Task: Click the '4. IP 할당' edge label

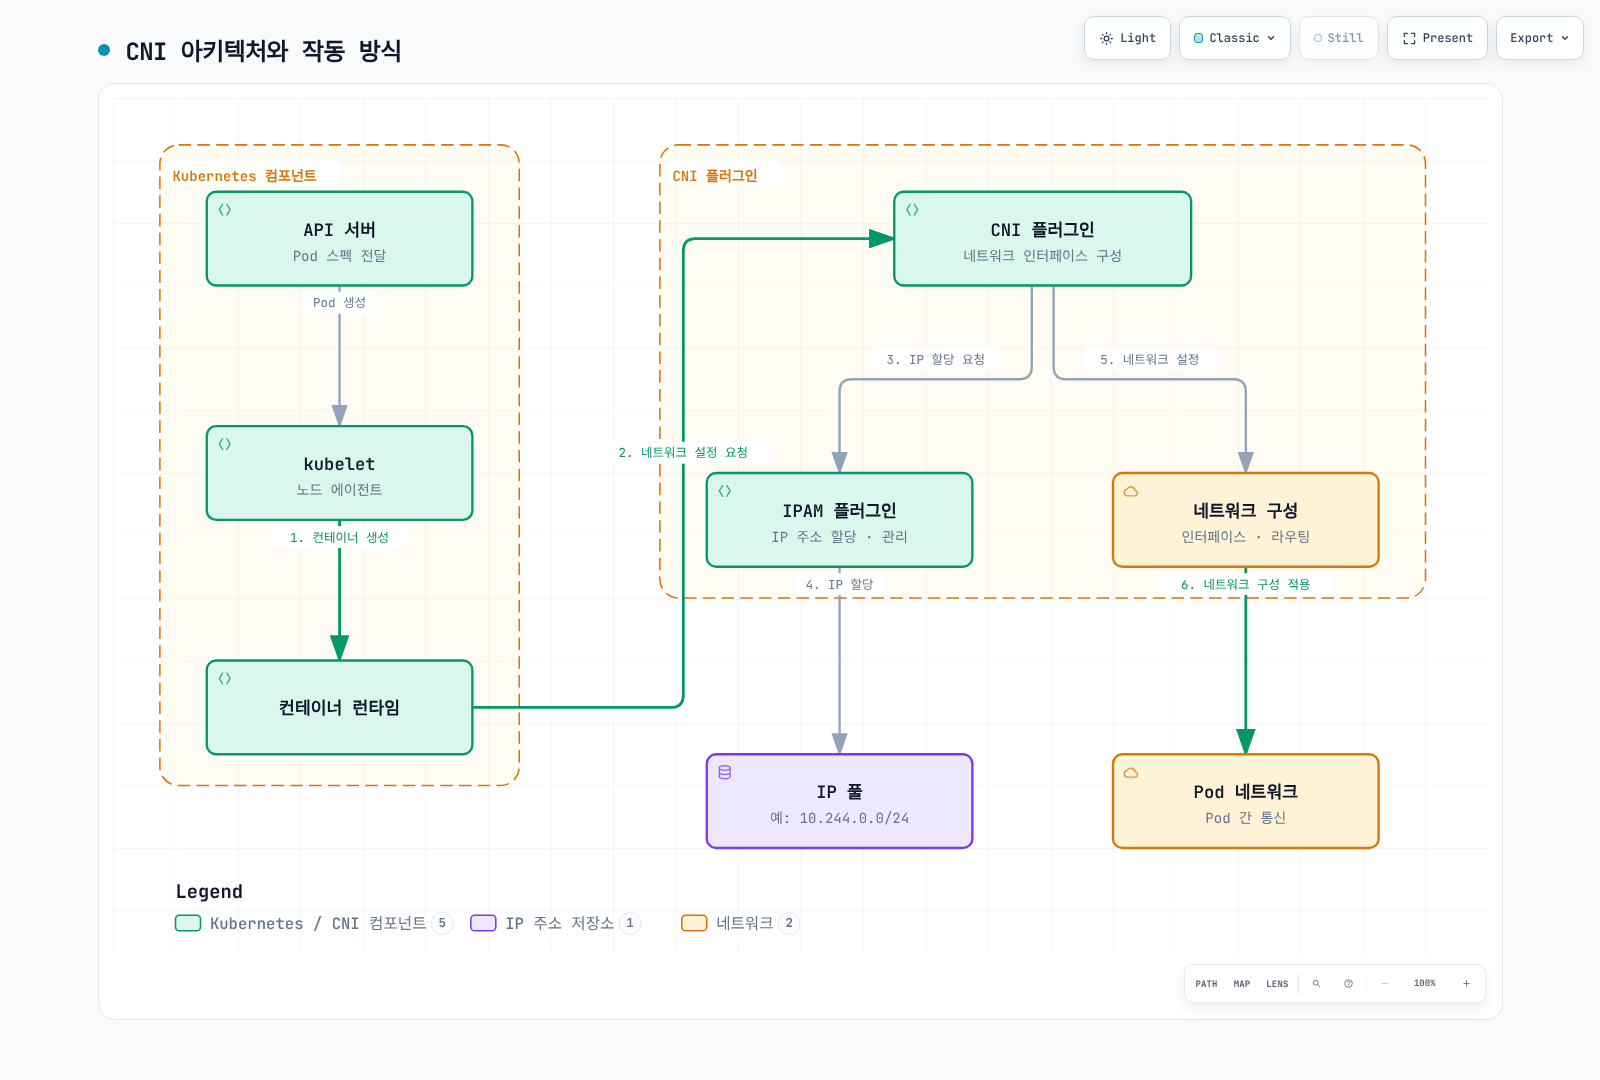Action: 839,584
